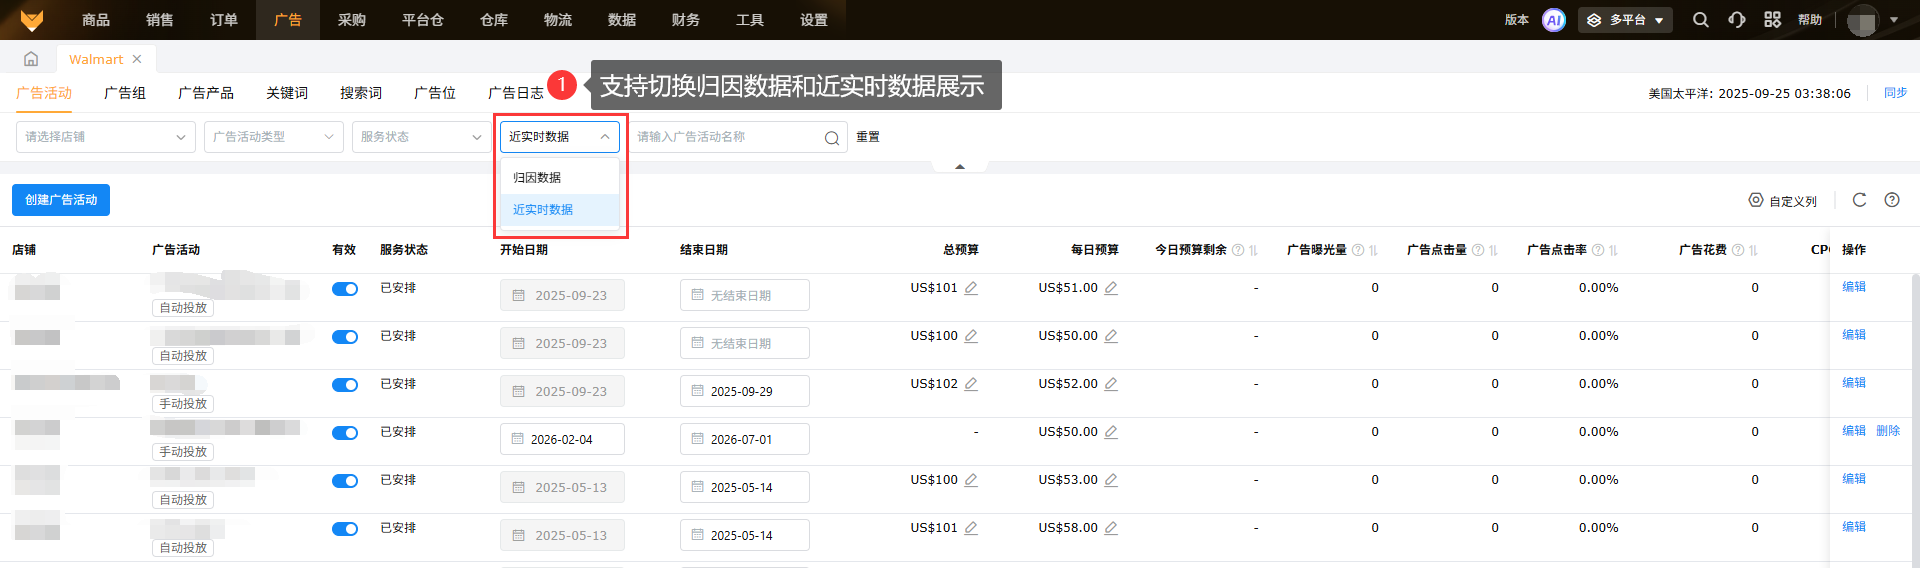Sort by 广告曝光量 column arrows
The width and height of the screenshot is (1920, 568).
coord(1373,250)
